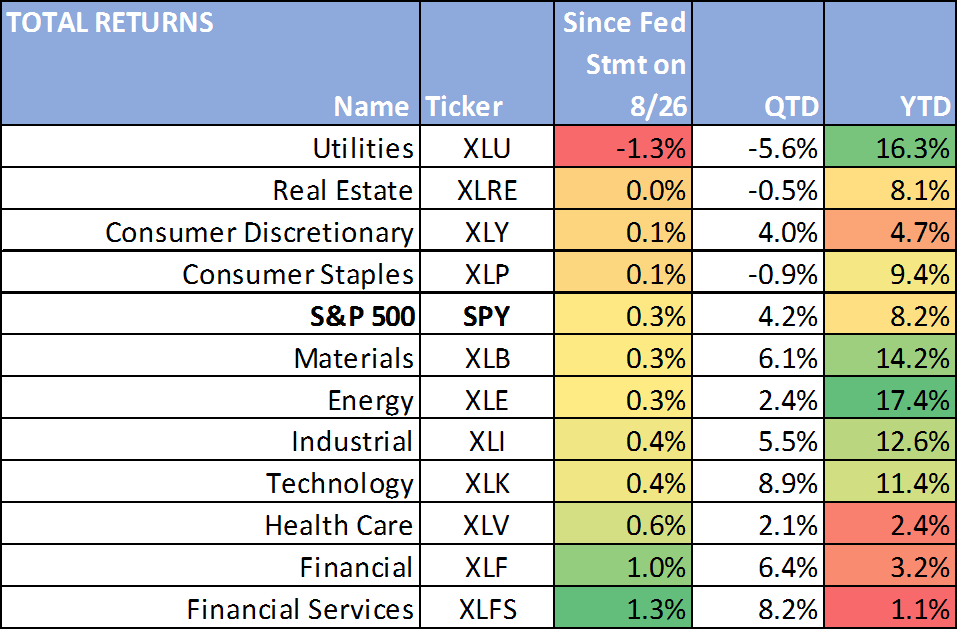The height and width of the screenshot is (630, 958).
Task: Select the TOTAL RETURNS header cell
Action: tap(211, 64)
